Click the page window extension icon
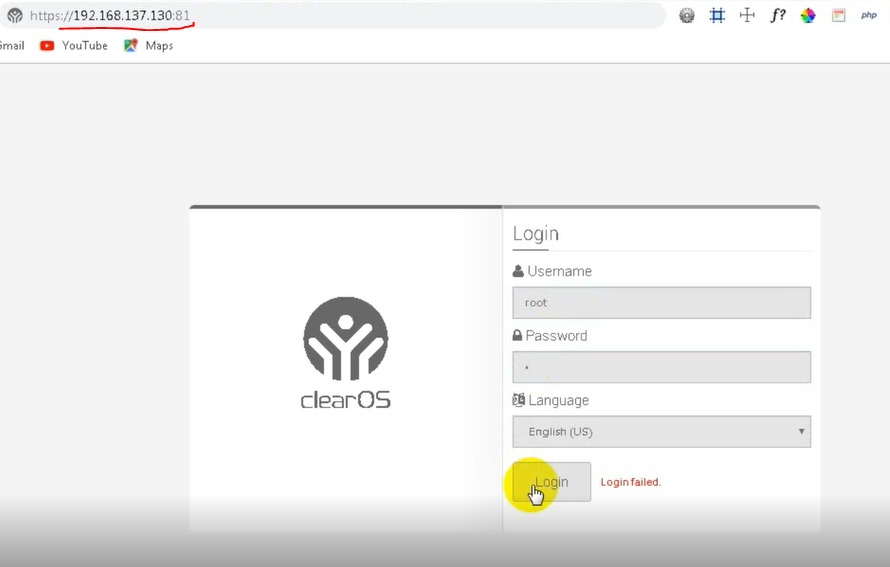The width and height of the screenshot is (890, 567). [x=838, y=15]
